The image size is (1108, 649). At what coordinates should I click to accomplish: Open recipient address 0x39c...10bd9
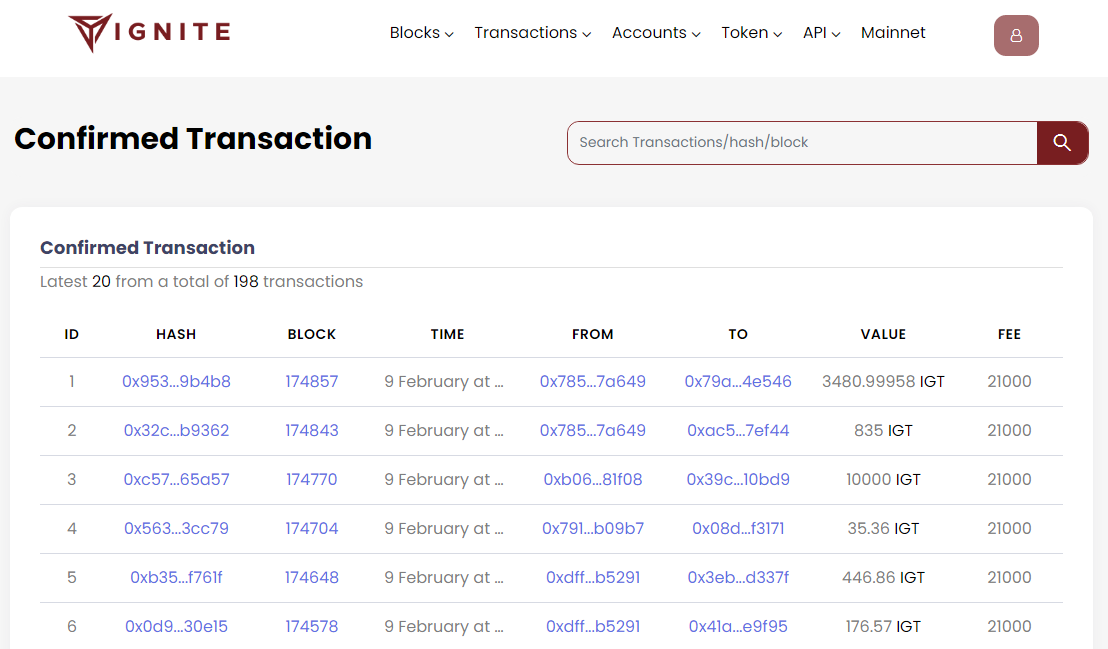pos(738,479)
